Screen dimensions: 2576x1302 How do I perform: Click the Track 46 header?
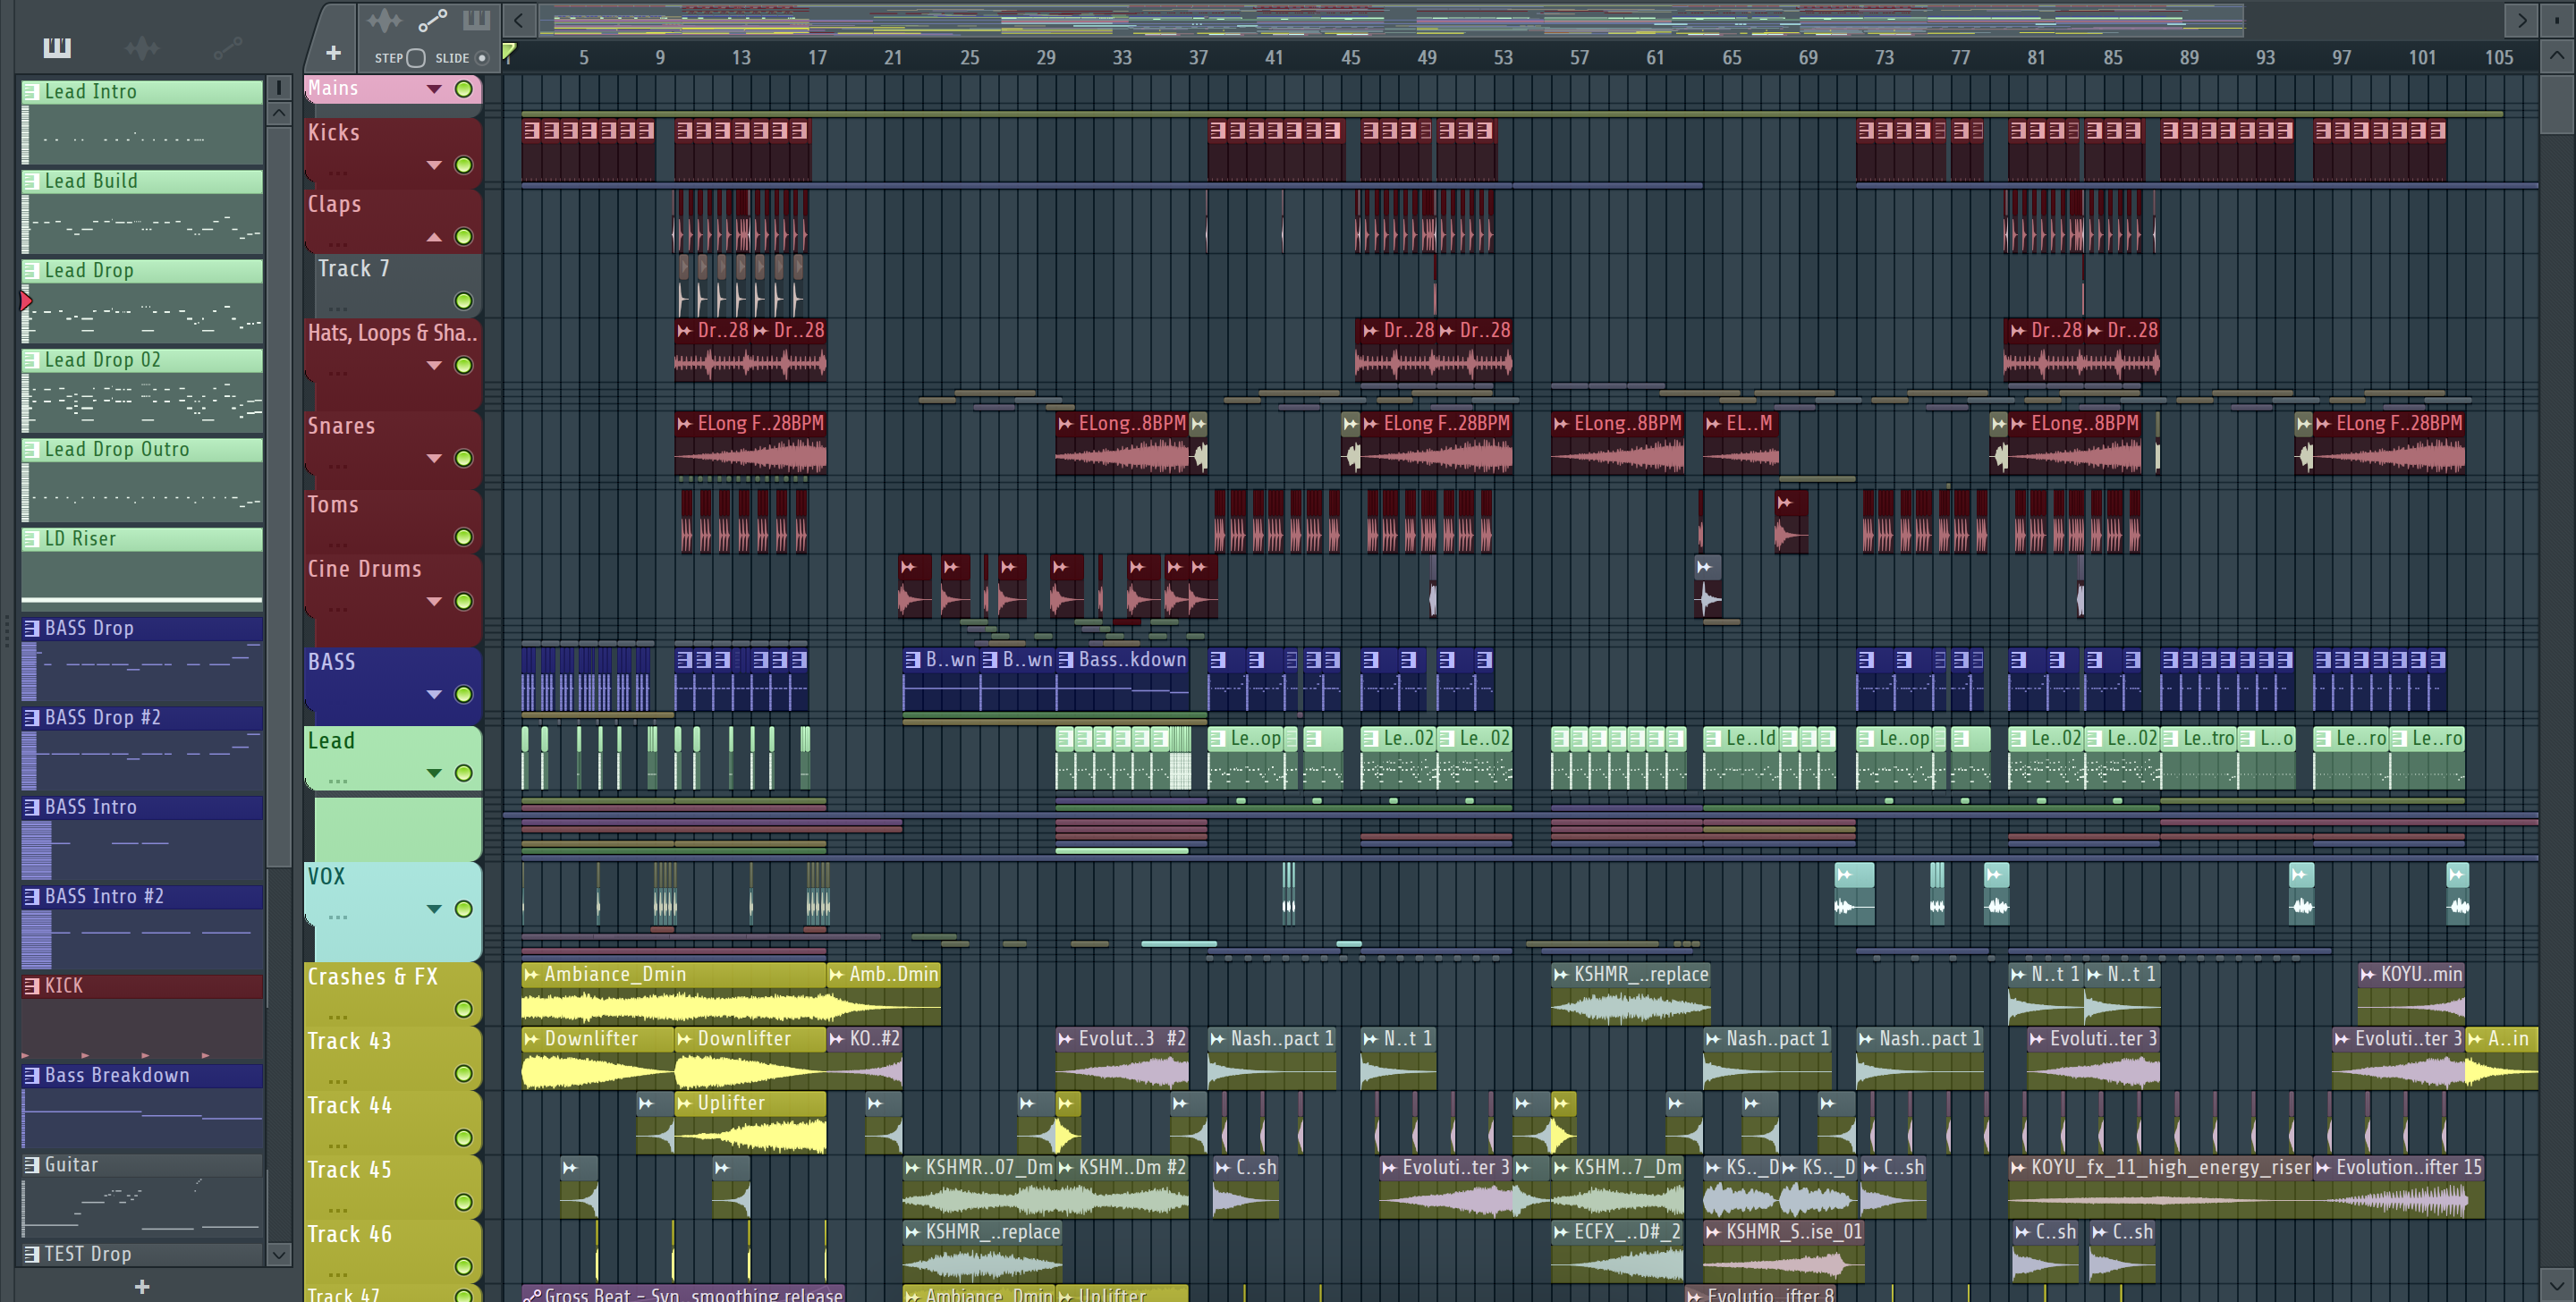coord(393,1251)
